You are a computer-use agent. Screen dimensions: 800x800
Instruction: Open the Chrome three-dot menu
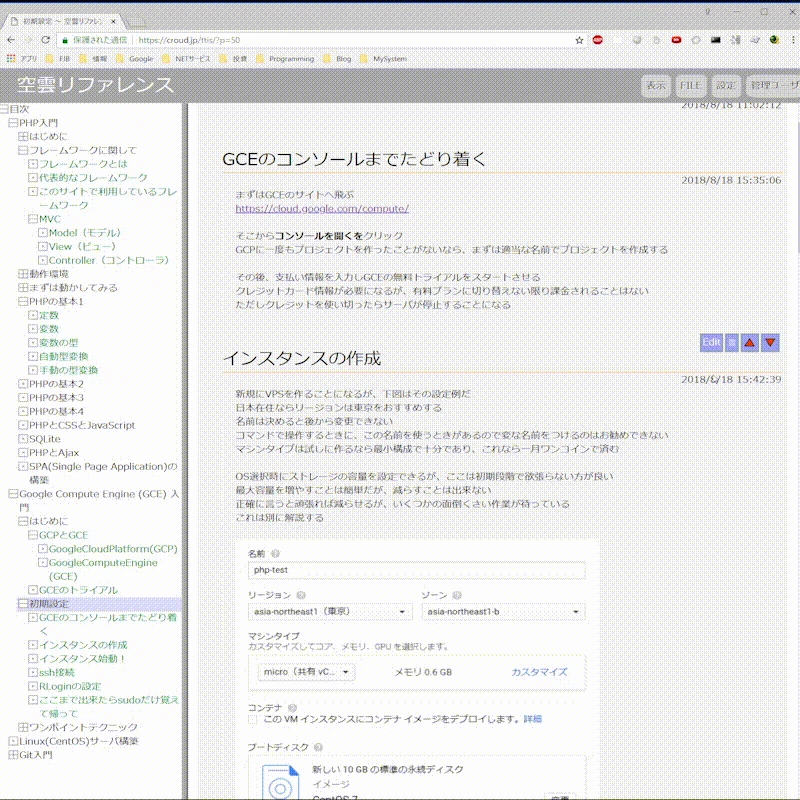point(793,40)
